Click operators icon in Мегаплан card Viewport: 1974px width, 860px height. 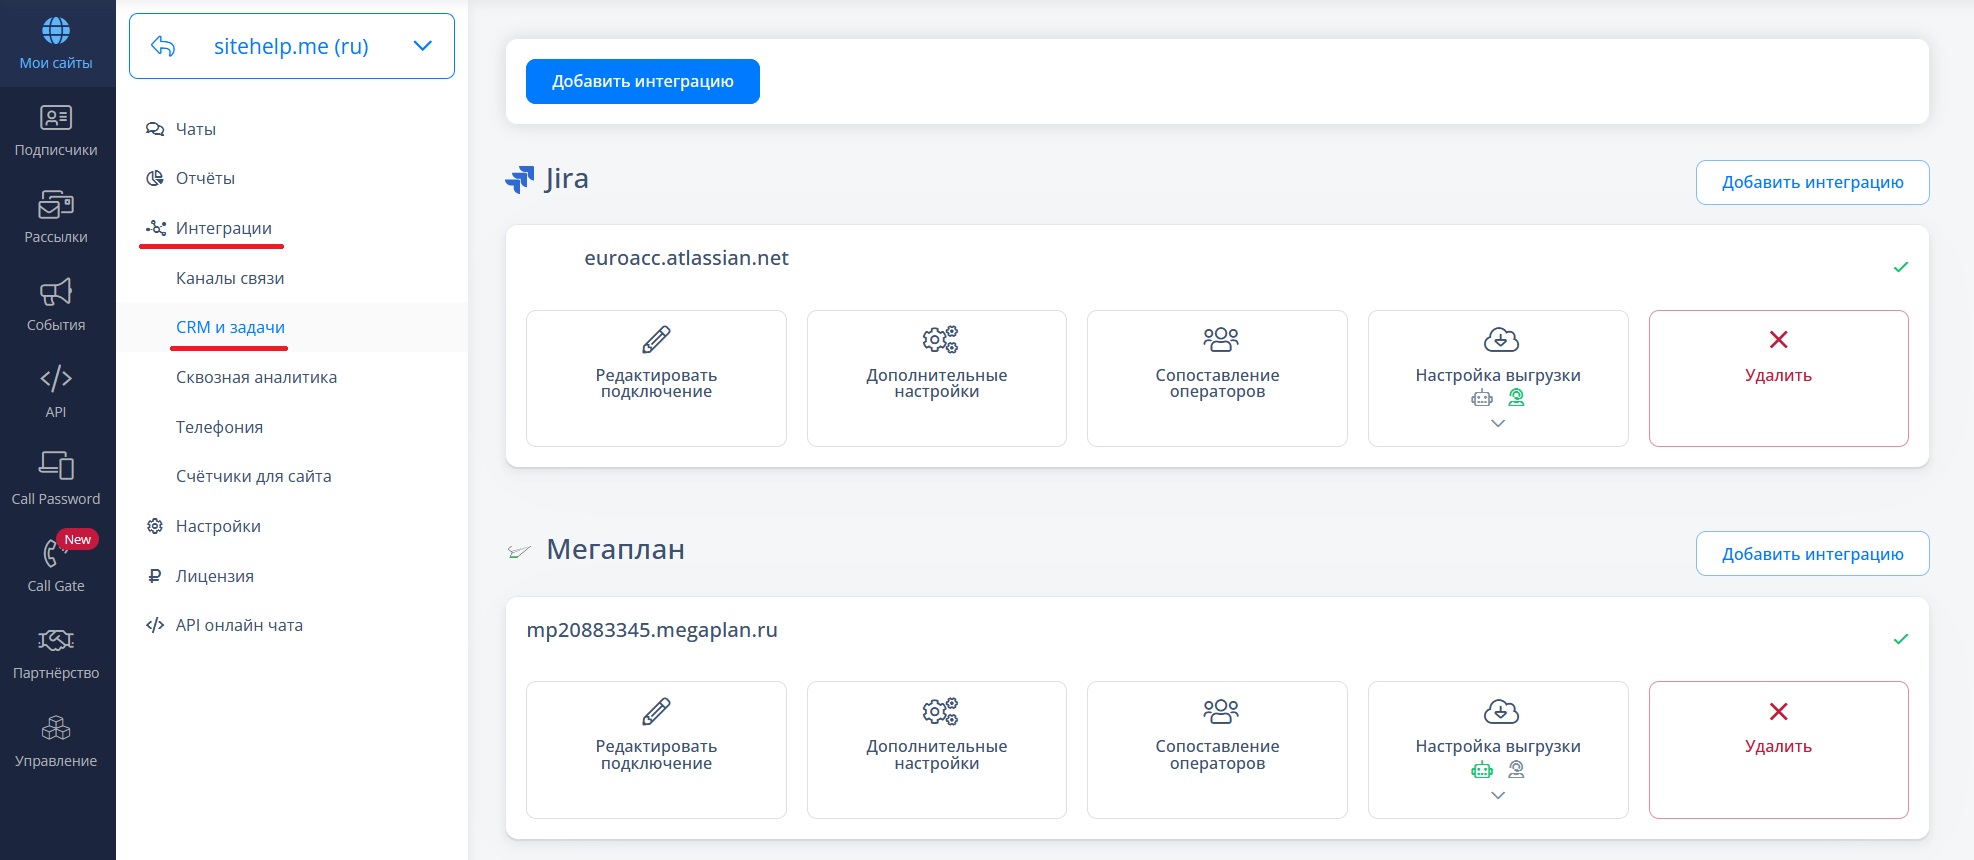coord(1221,712)
